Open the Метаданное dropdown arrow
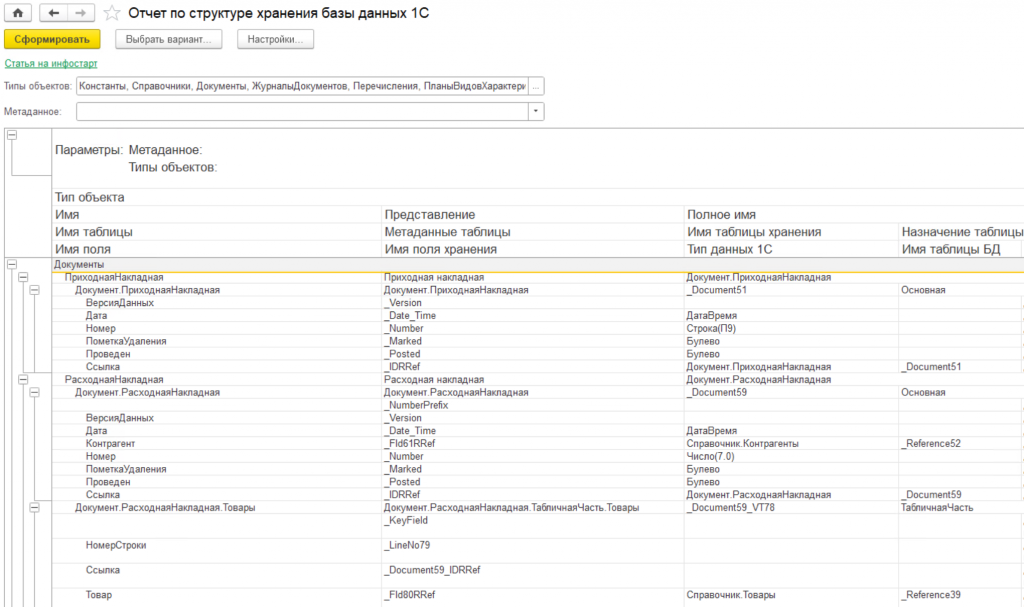This screenshot has height=607, width=1024. 536,112
